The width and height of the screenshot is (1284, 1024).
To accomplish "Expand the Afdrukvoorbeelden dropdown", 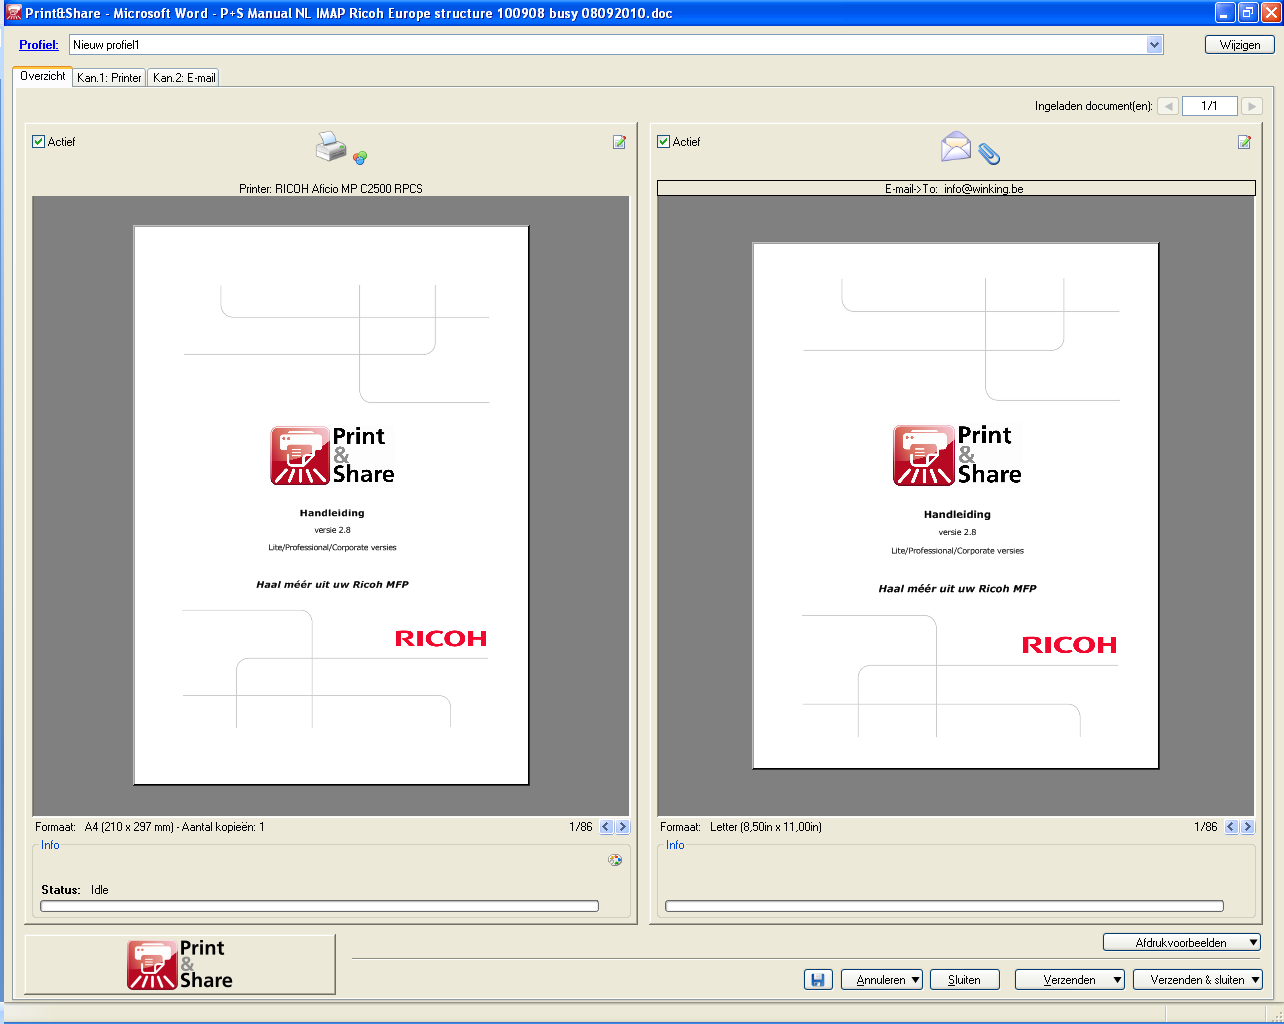I will point(1253,943).
